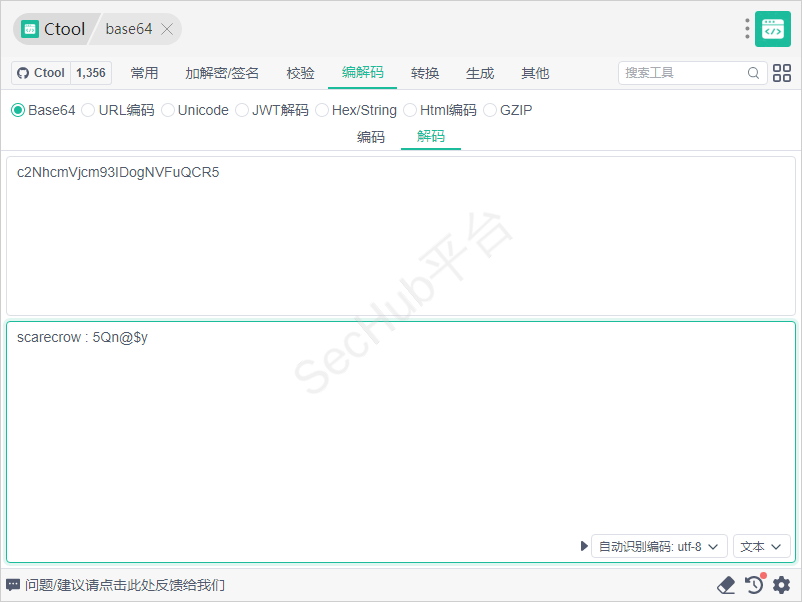
Task: Open the 加解密/签名 menu tab
Action: pos(222,73)
